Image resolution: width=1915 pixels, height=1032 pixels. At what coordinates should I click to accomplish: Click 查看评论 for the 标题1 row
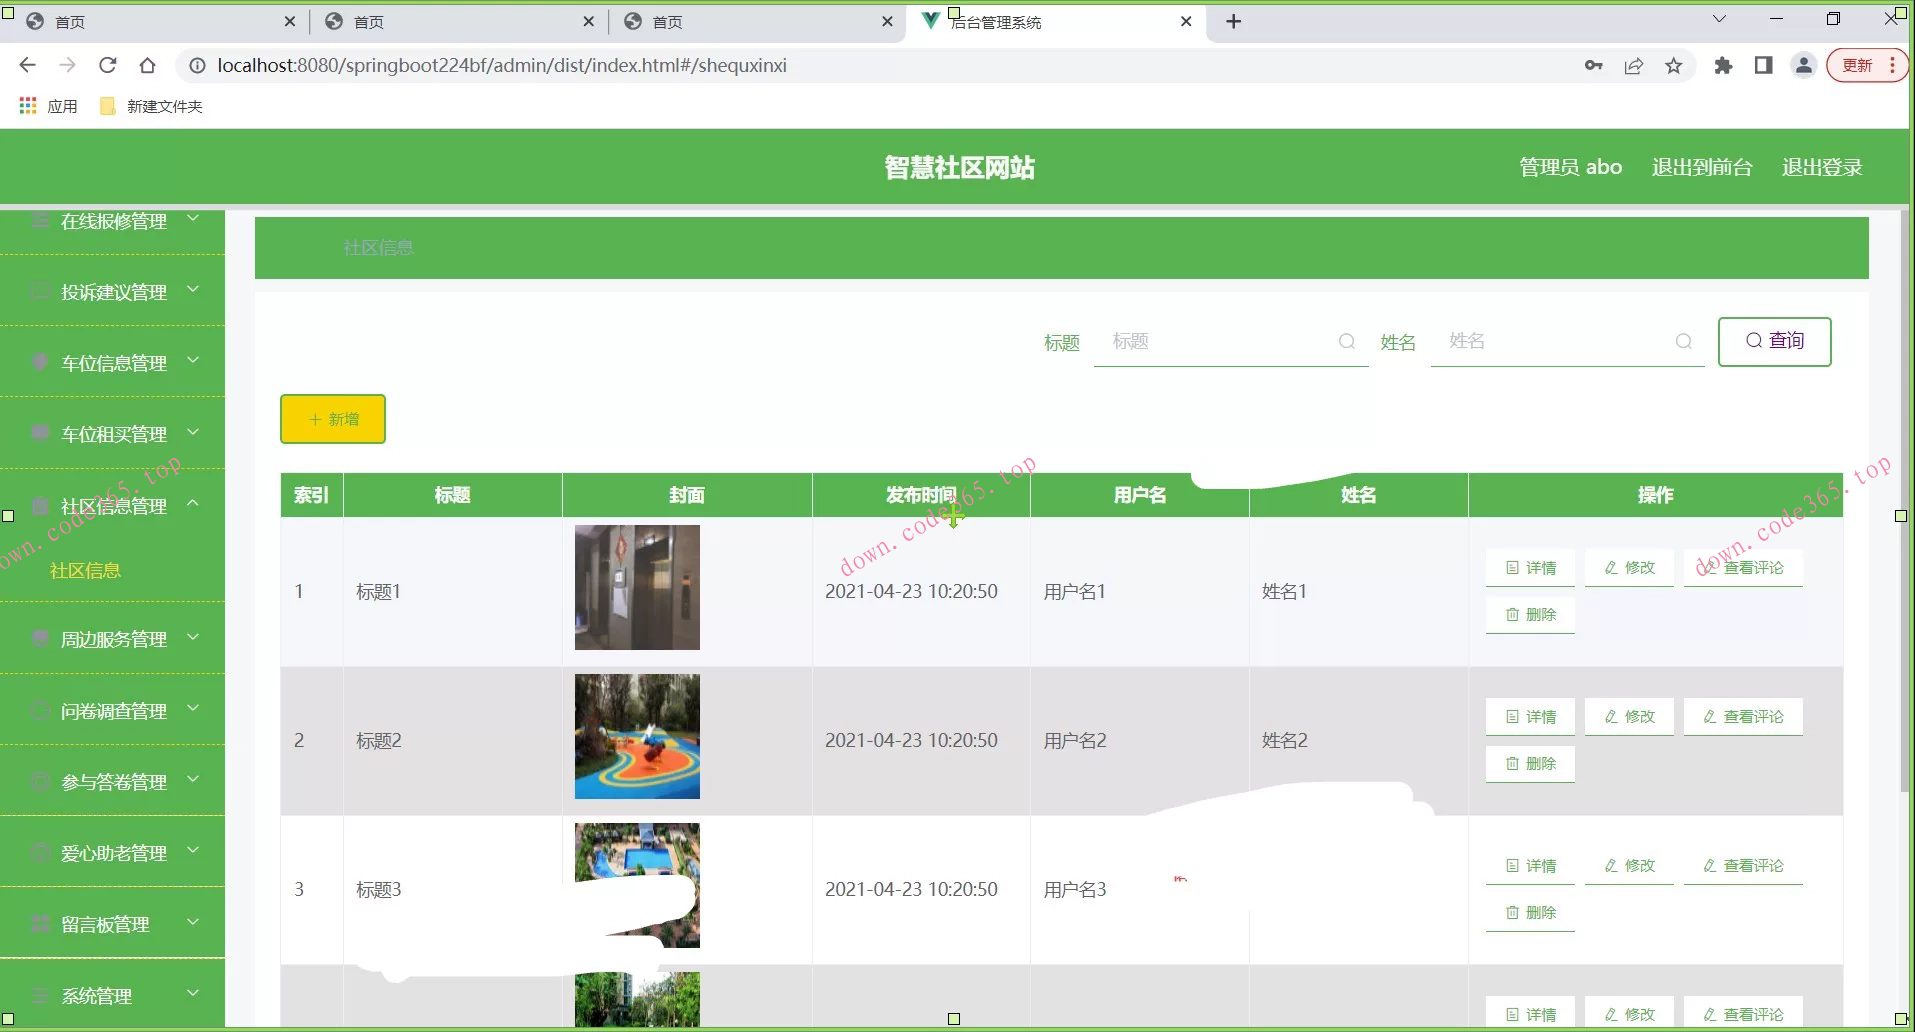click(x=1743, y=568)
